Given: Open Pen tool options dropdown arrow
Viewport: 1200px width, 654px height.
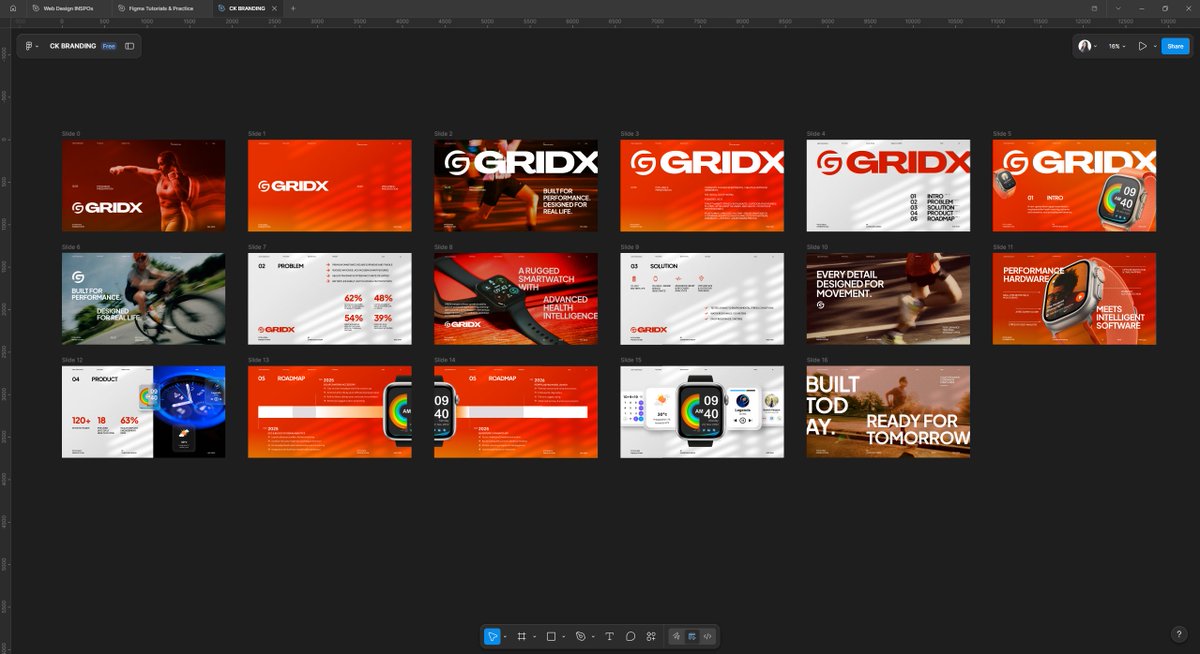Looking at the screenshot, I should 593,636.
